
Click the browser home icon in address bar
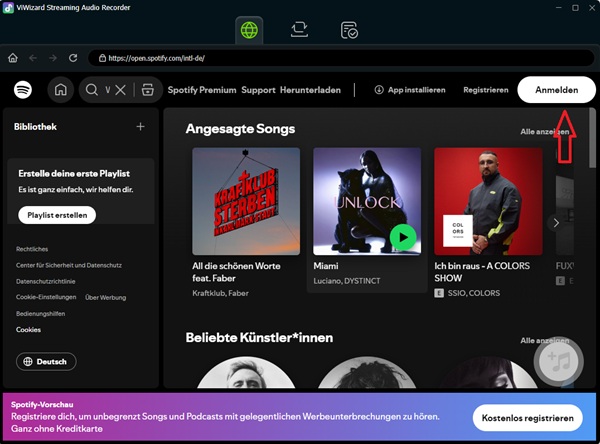coord(13,58)
